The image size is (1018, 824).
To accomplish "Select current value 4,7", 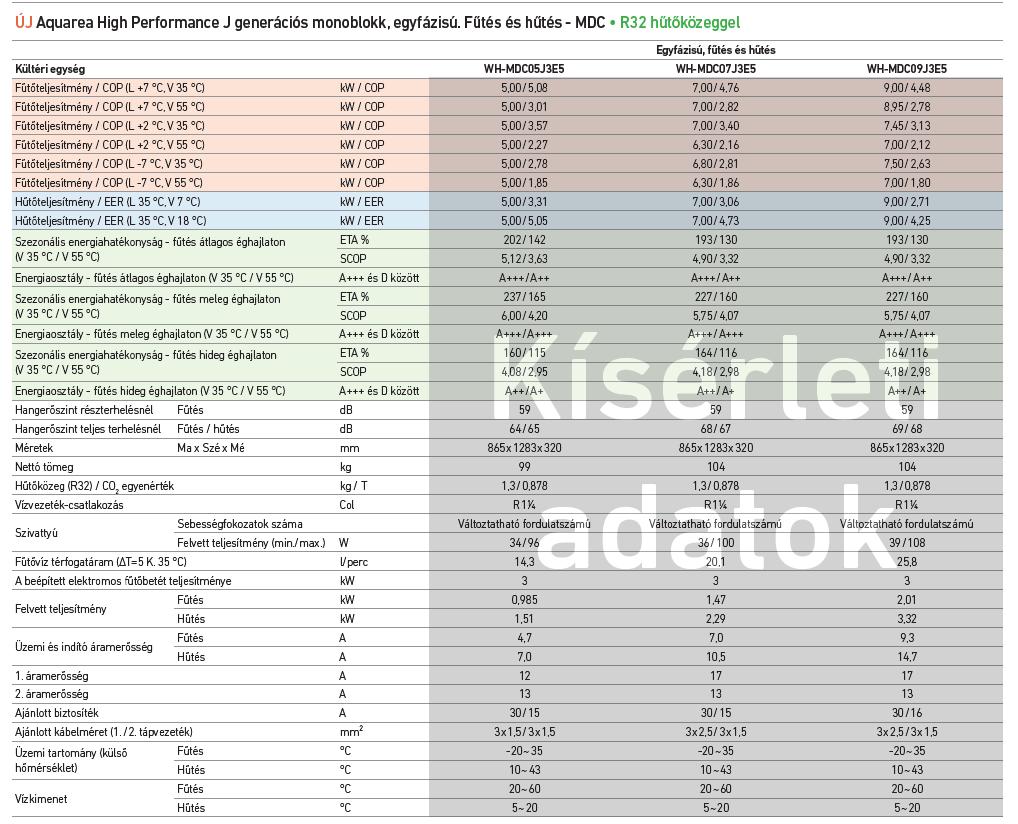I will [524, 638].
